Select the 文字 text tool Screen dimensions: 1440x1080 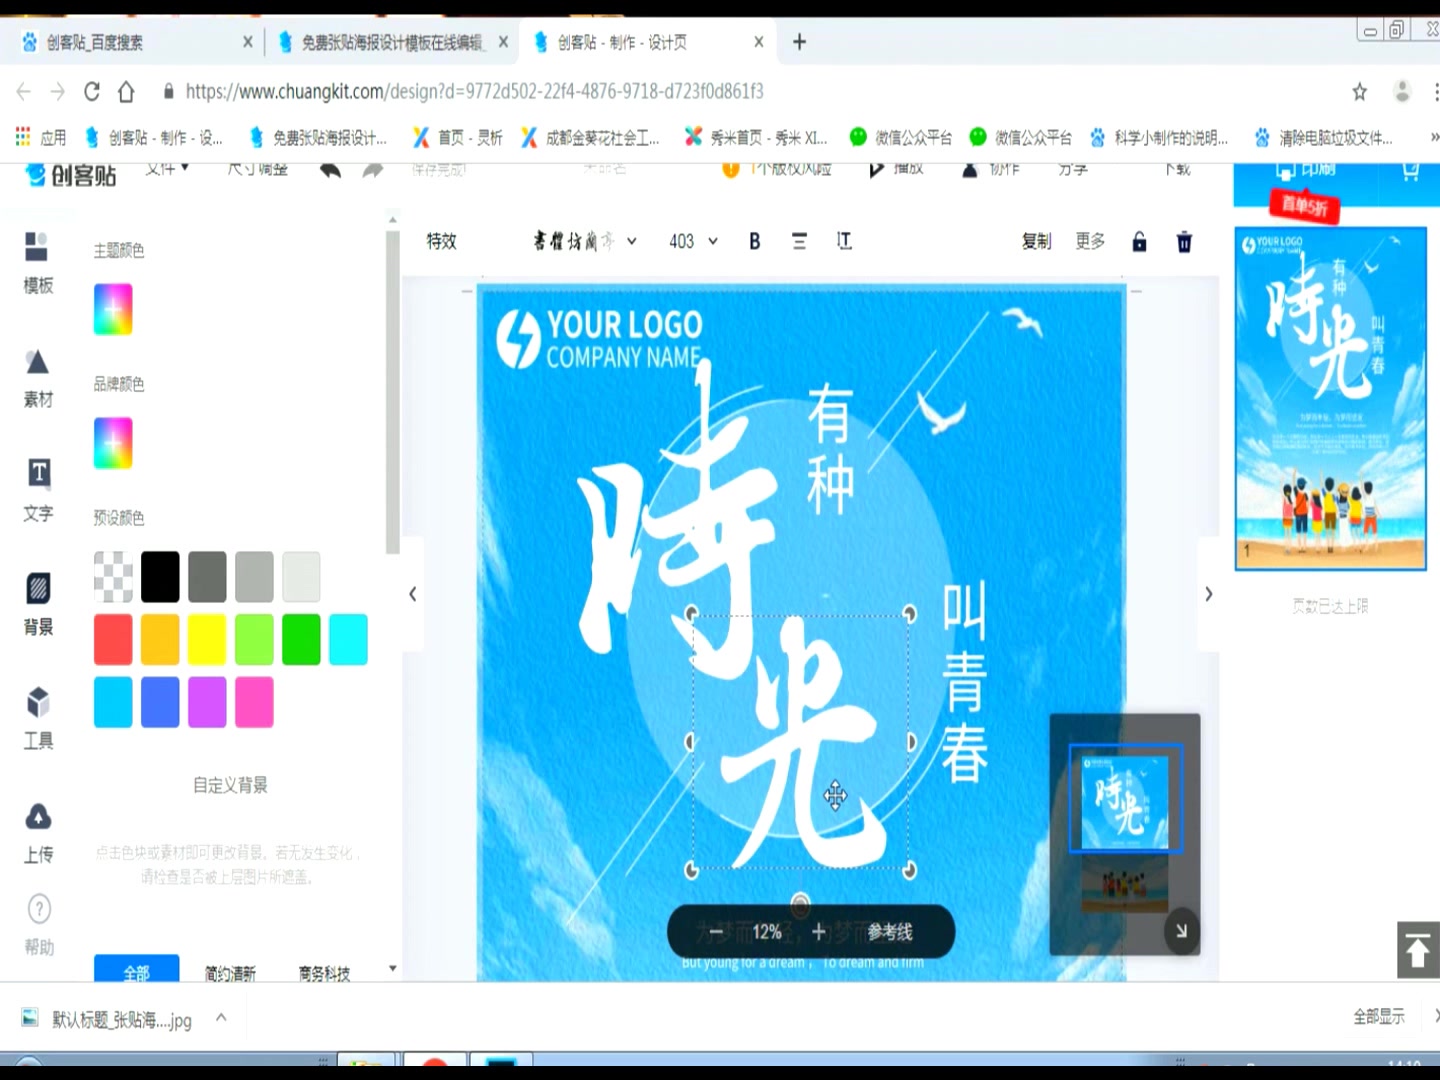pos(38,490)
